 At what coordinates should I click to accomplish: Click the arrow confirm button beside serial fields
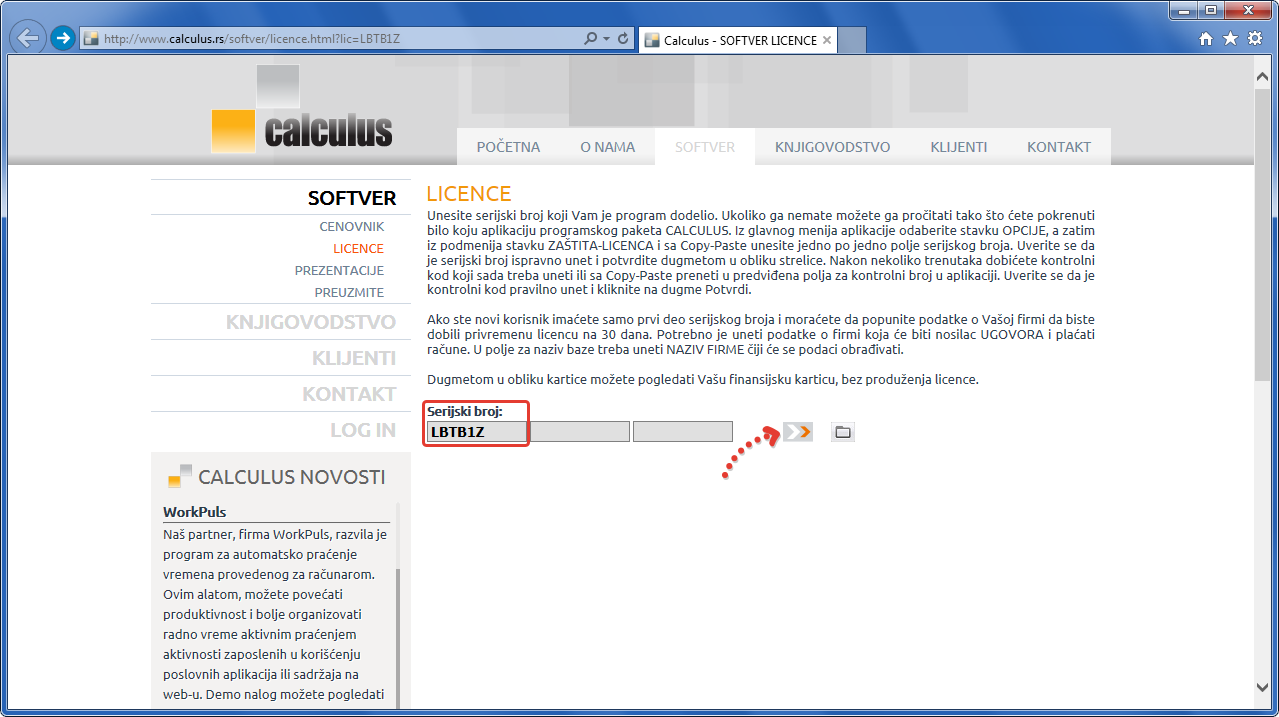point(798,432)
